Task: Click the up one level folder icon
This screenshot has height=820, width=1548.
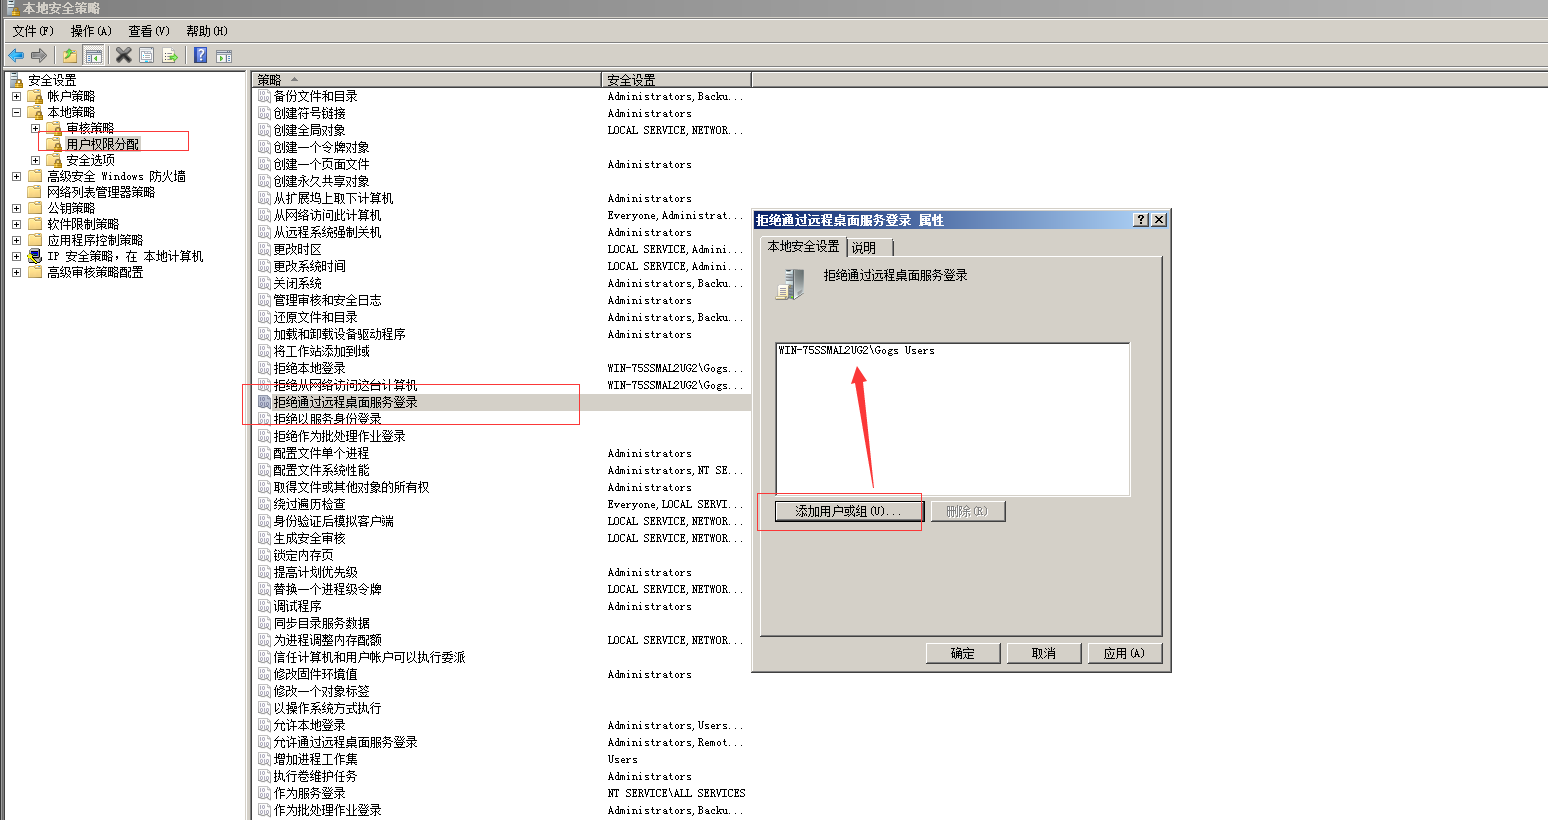Action: pos(70,56)
